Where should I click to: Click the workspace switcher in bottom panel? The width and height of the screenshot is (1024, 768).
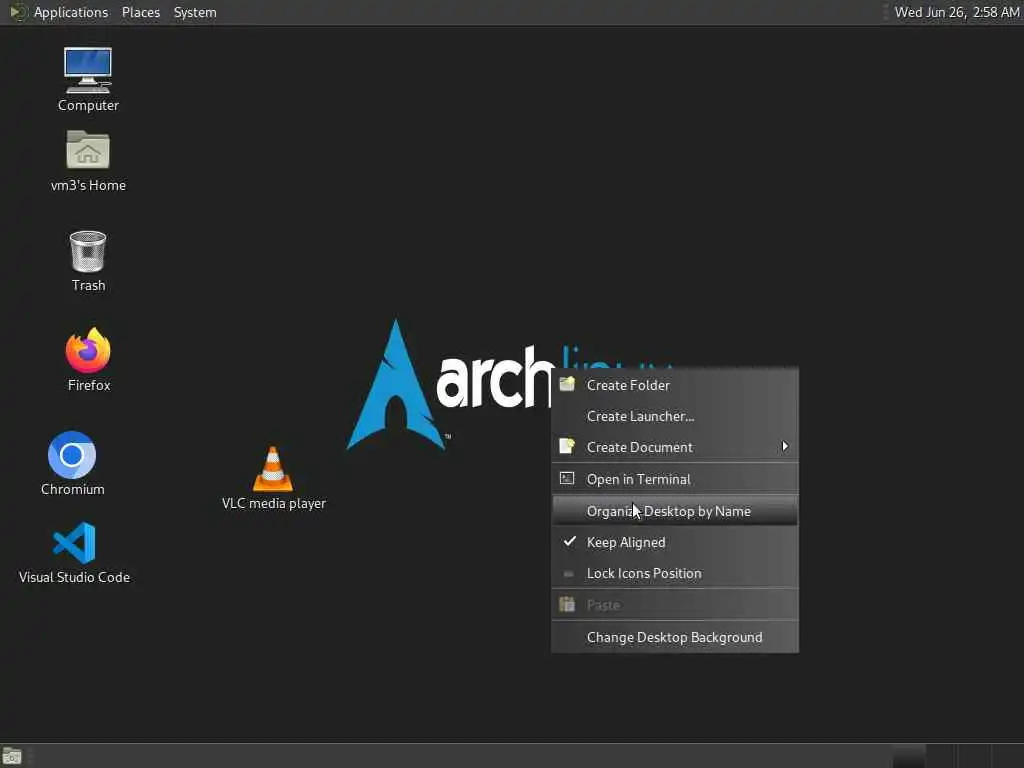coord(956,756)
